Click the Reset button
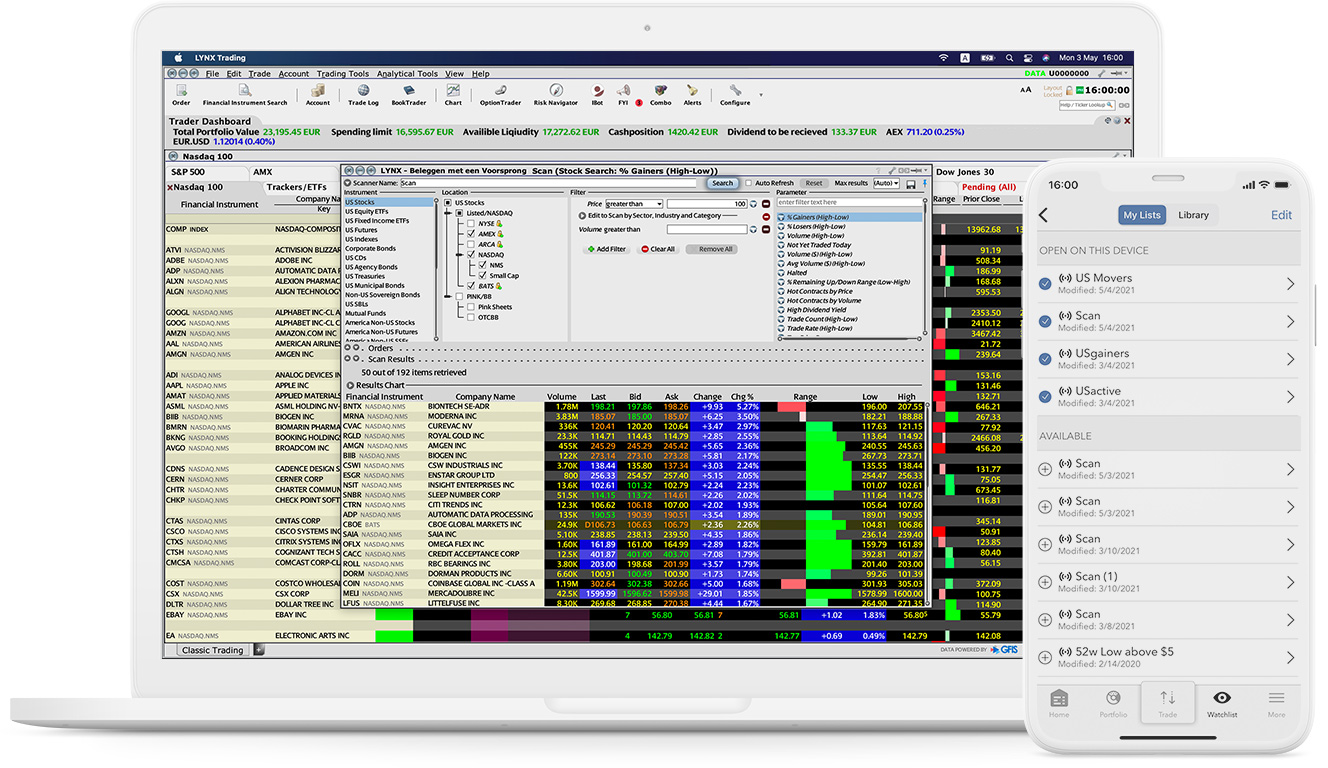The height and width of the screenshot is (768, 1328). click(x=814, y=183)
